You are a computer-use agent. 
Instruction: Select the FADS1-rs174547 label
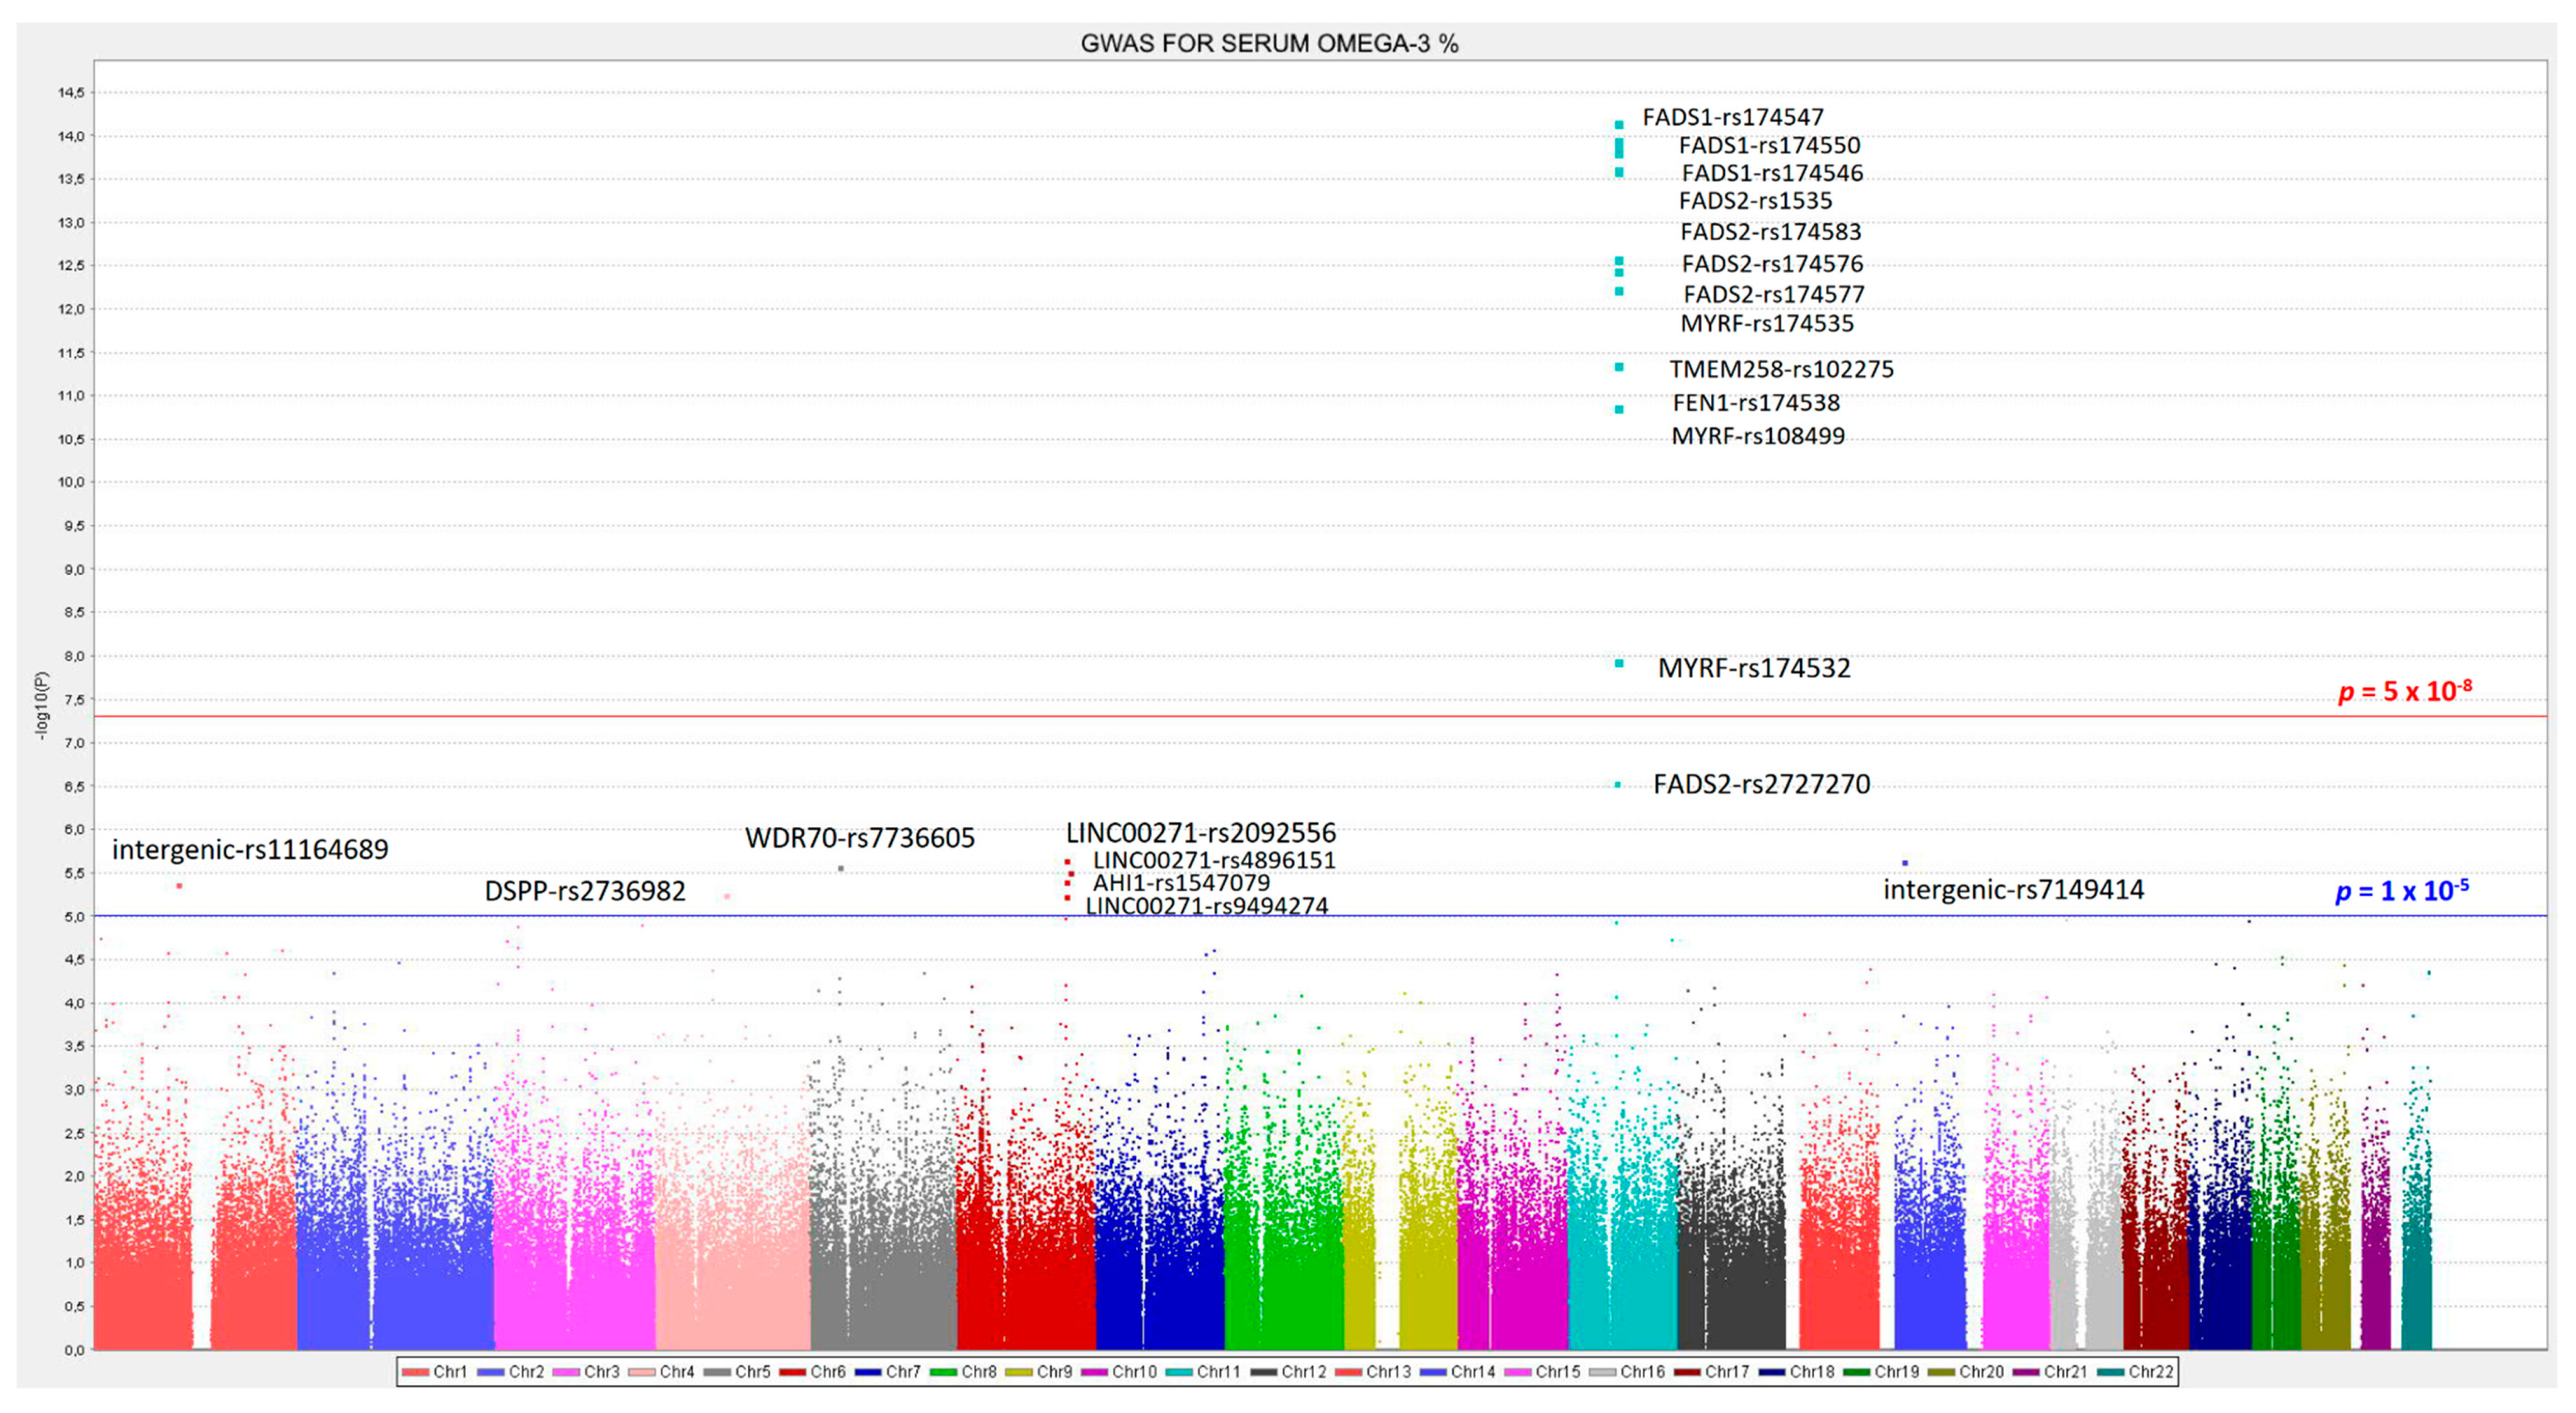coord(1732,117)
